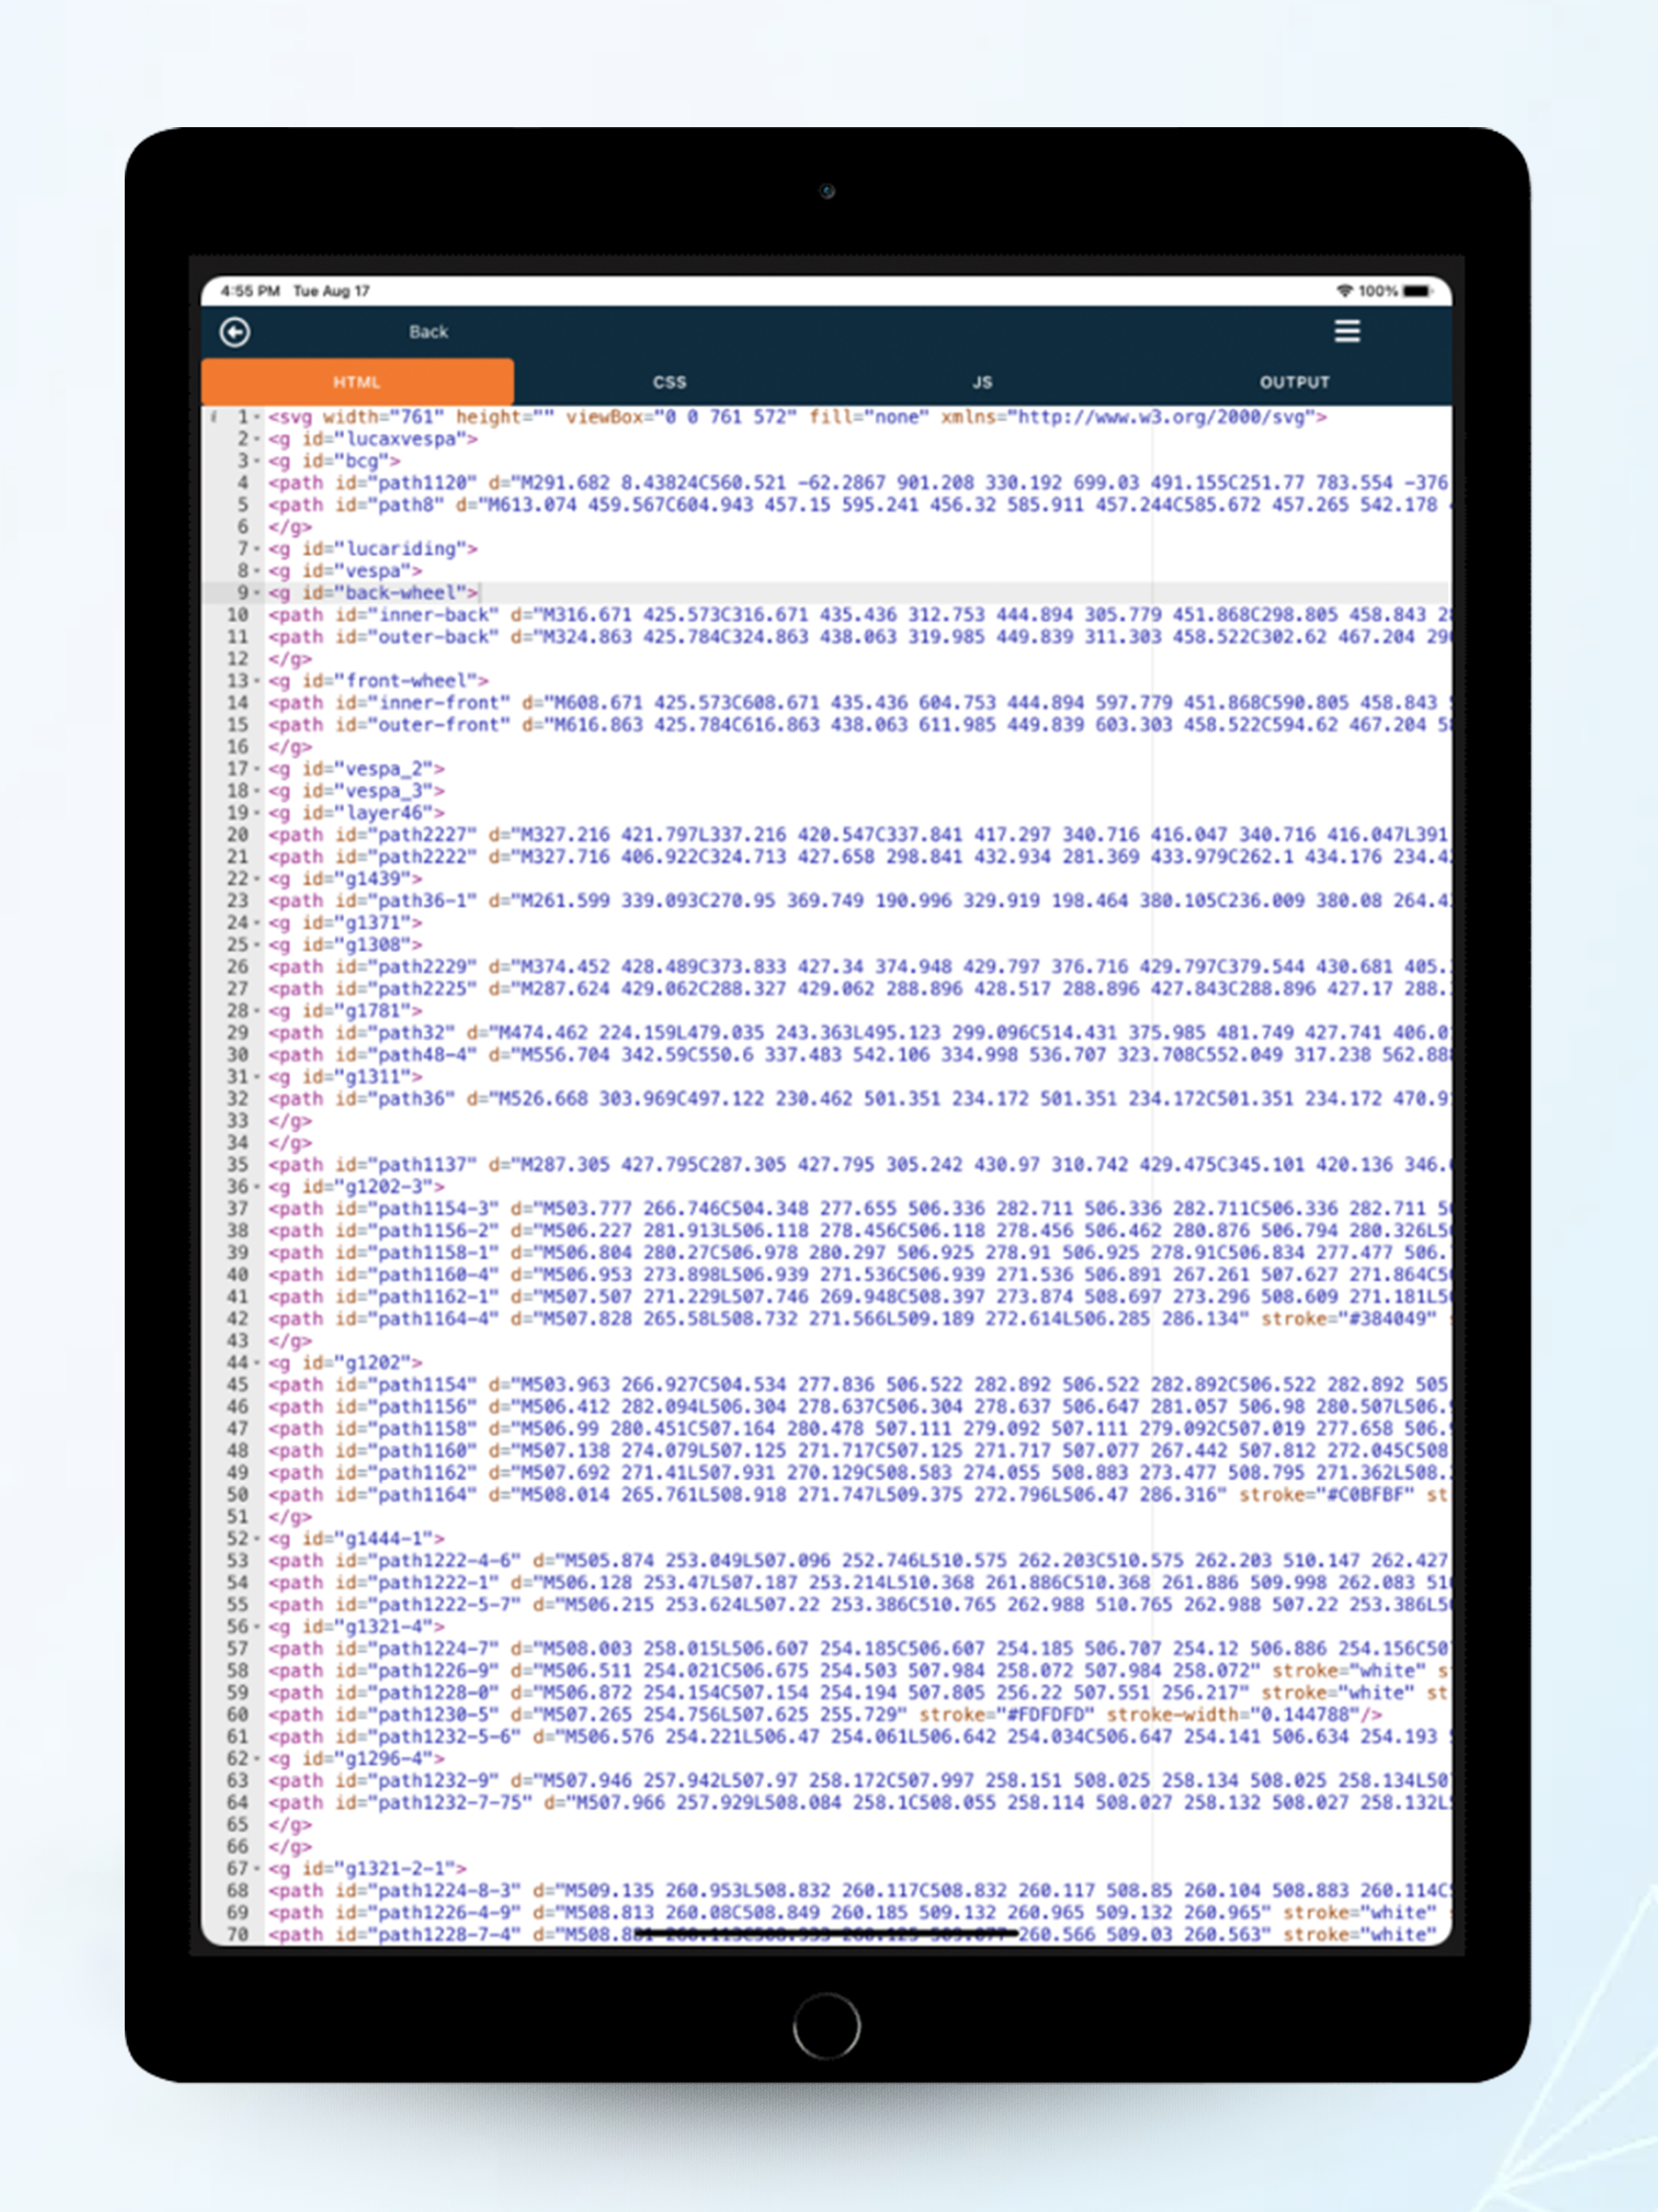Collapse the lucaxvespa group on line 2
Viewport: 1658px width, 2212px height.
click(256, 440)
